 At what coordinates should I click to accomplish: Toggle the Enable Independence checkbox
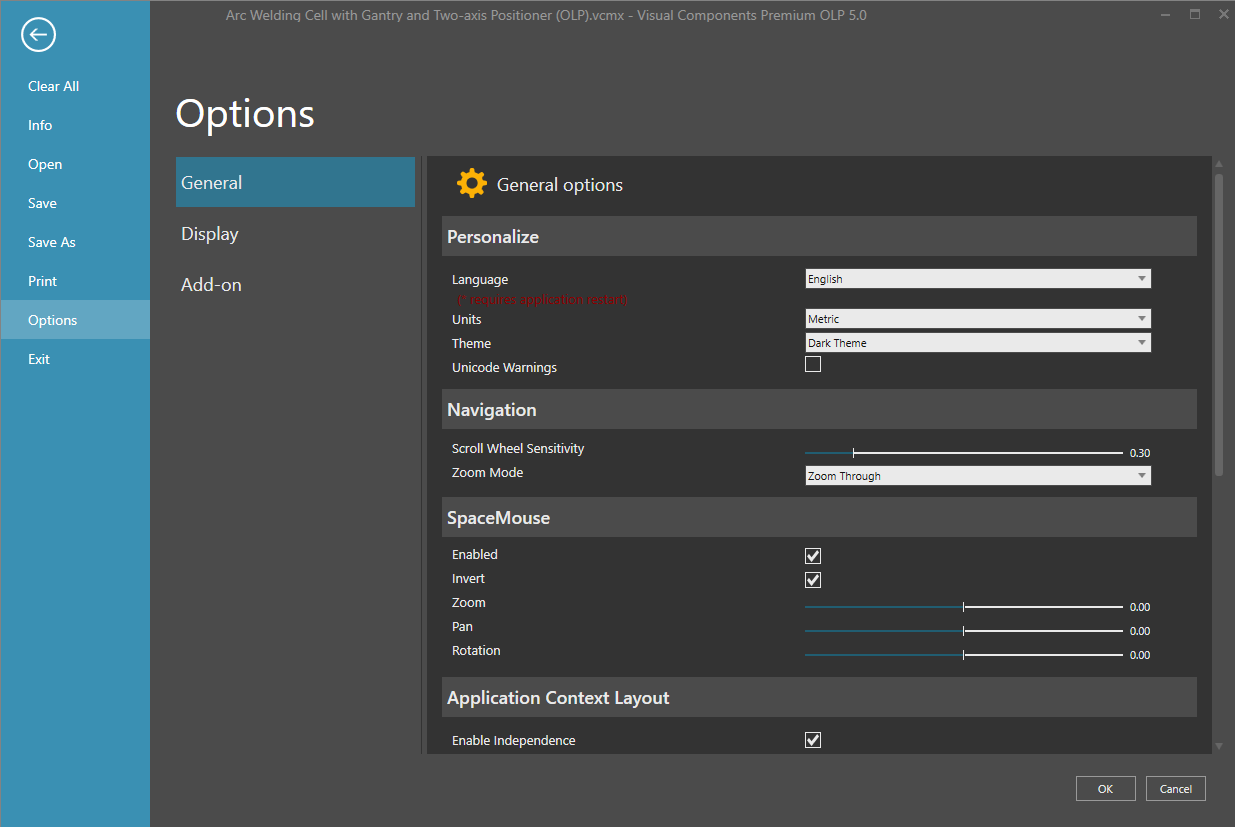pos(813,740)
